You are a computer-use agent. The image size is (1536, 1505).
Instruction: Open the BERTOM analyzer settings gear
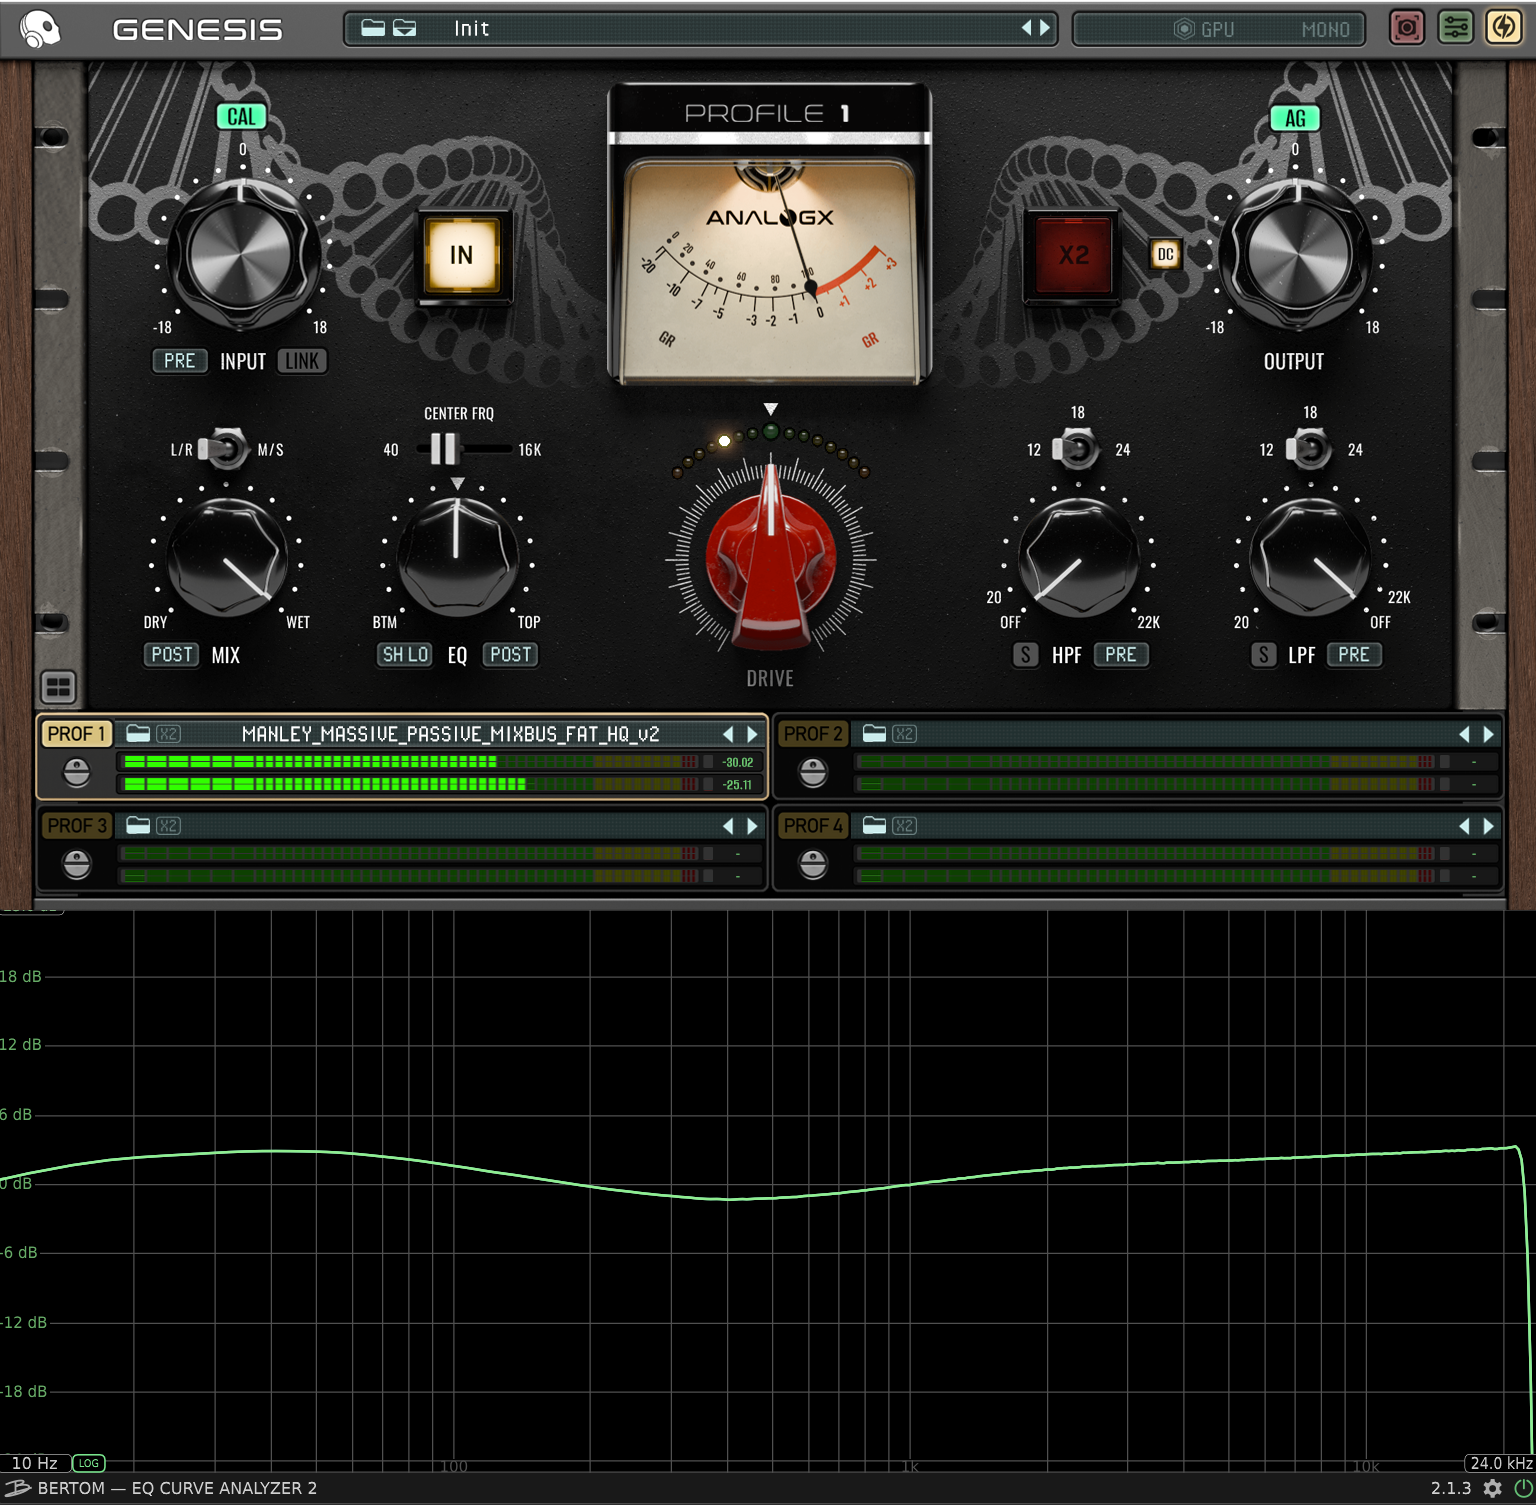pos(1492,1488)
